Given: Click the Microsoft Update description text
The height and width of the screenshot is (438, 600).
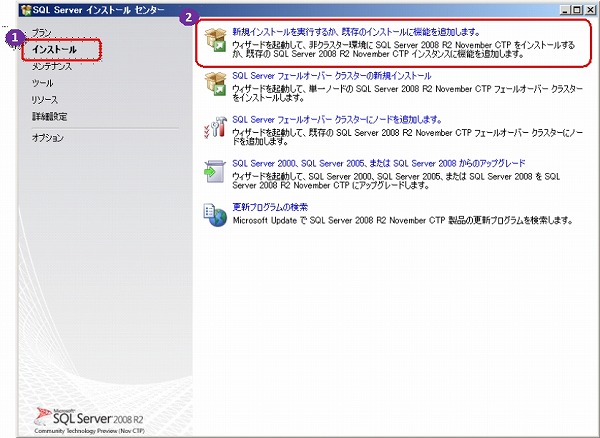Looking at the screenshot, I should [x=403, y=221].
